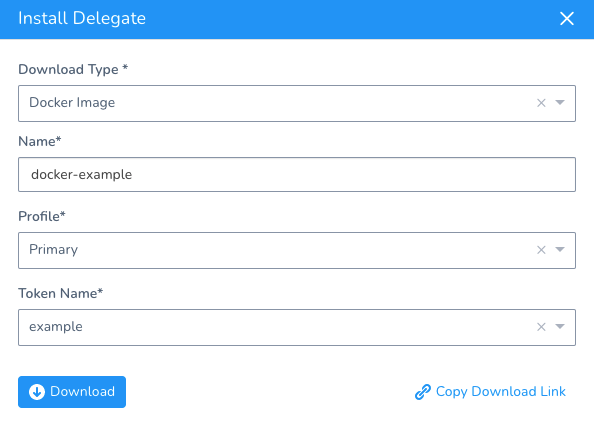
Task: Click the chain link icon
Action: tap(423, 392)
